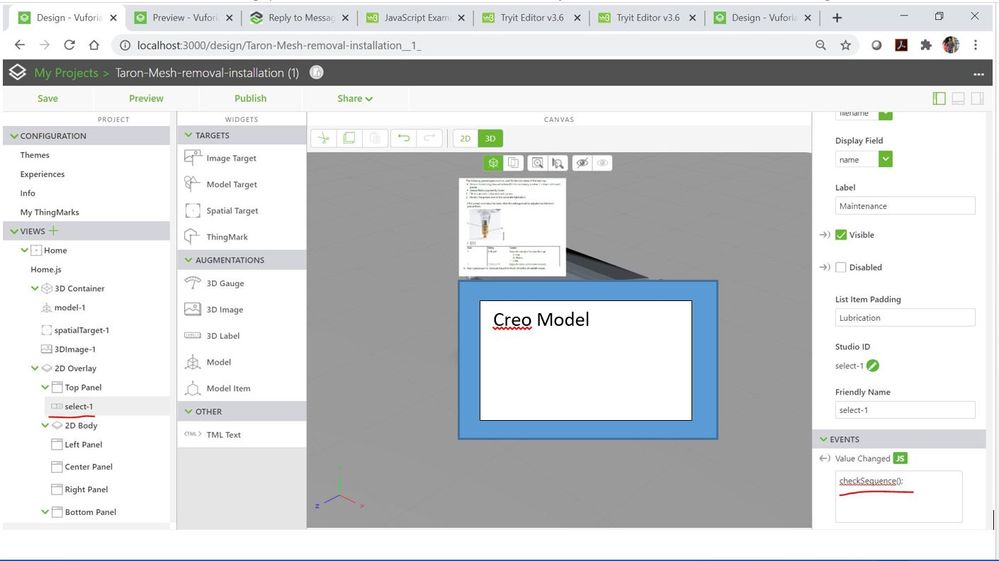Add the Model Item widget

[217, 388]
